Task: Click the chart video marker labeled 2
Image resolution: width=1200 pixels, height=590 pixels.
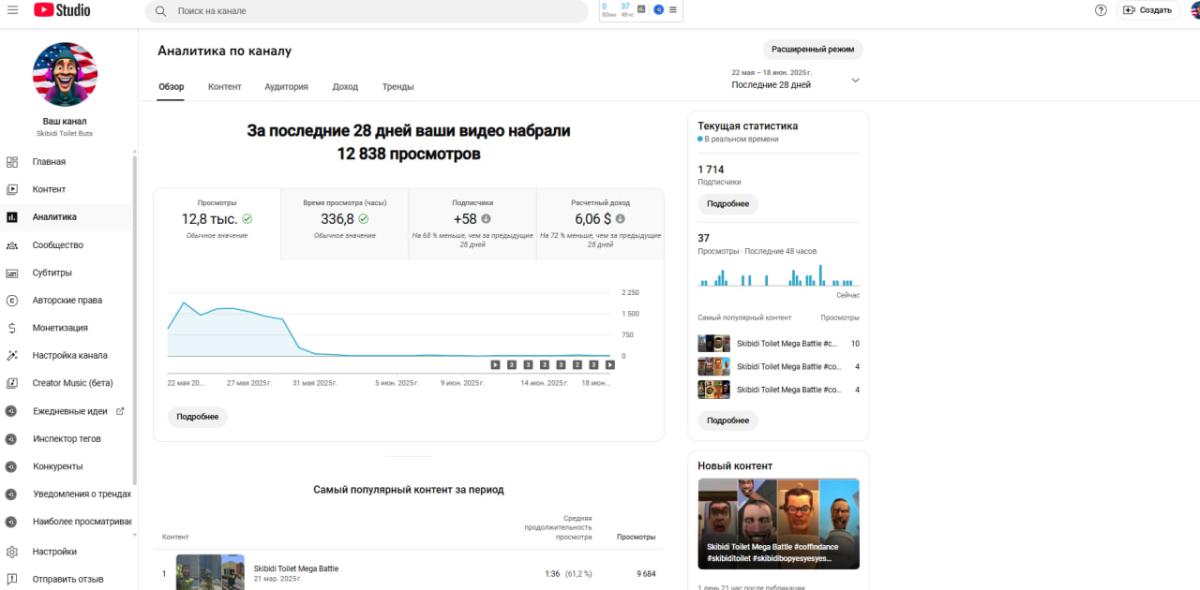Action: (577, 365)
